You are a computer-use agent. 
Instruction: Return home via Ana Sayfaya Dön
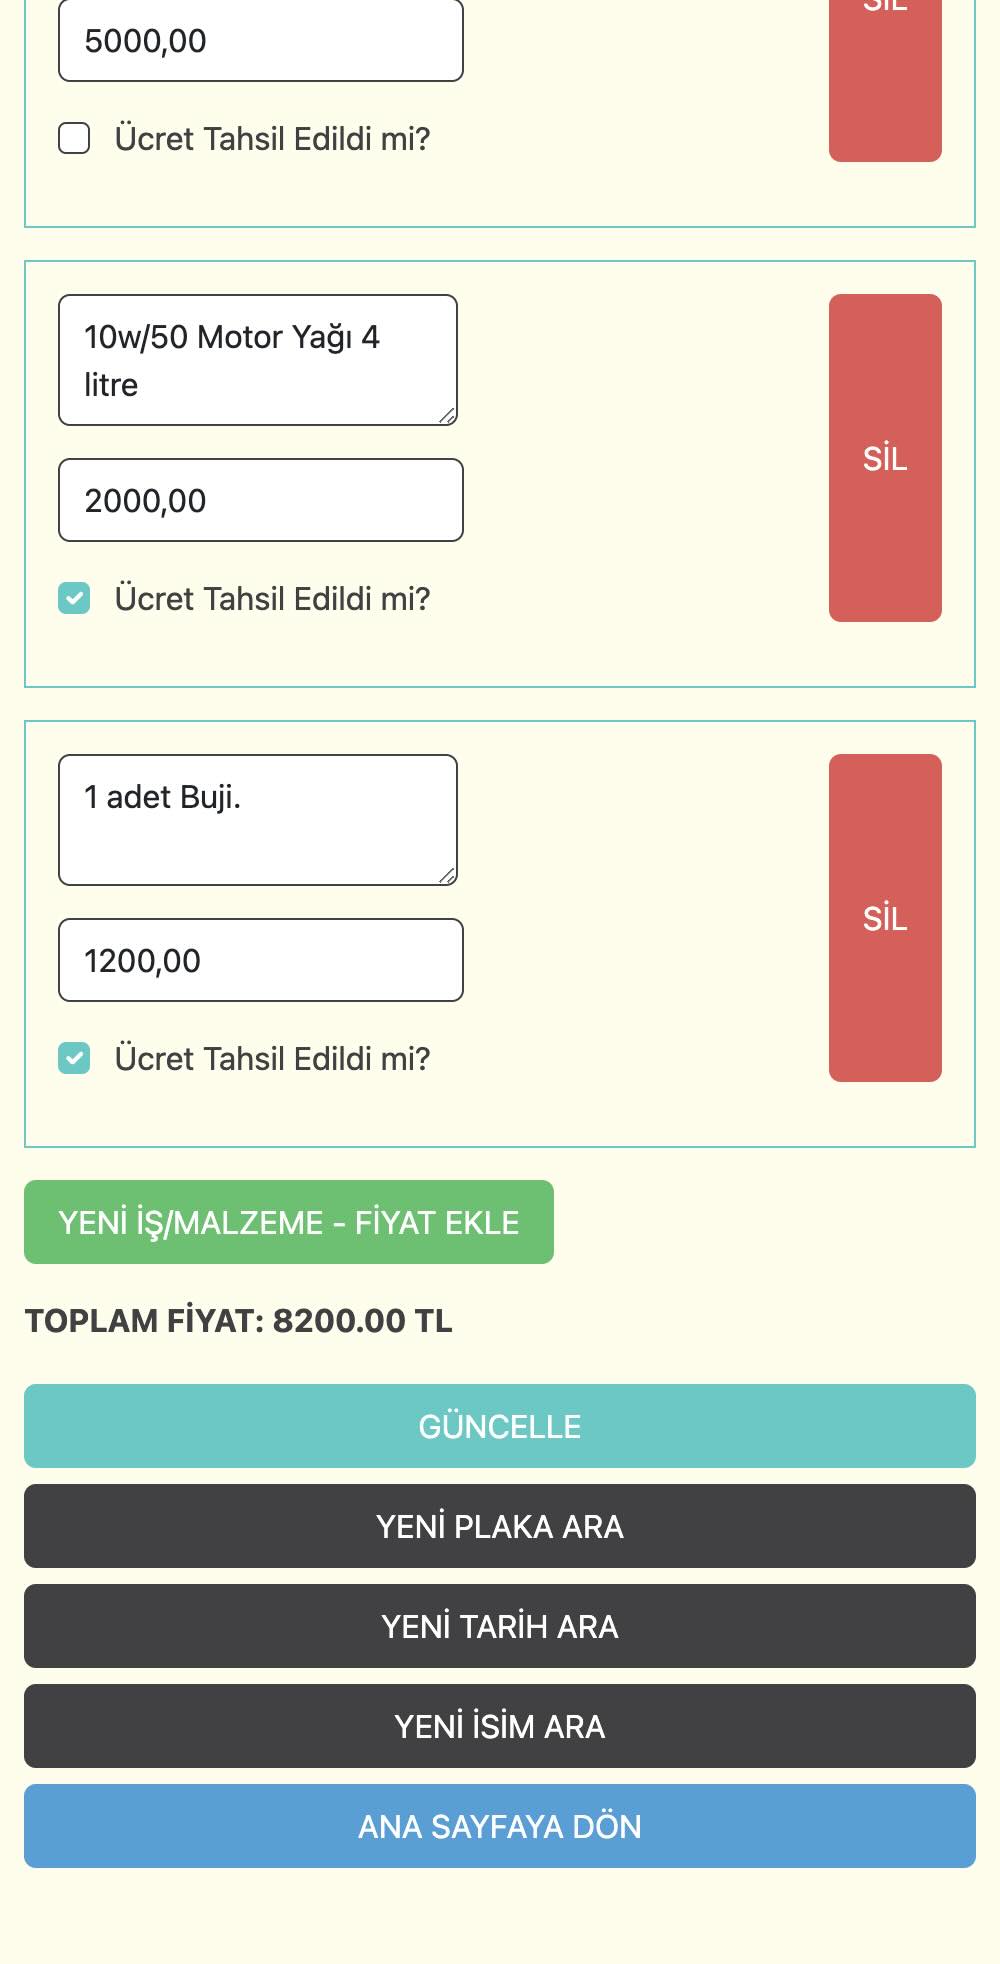pos(500,1826)
